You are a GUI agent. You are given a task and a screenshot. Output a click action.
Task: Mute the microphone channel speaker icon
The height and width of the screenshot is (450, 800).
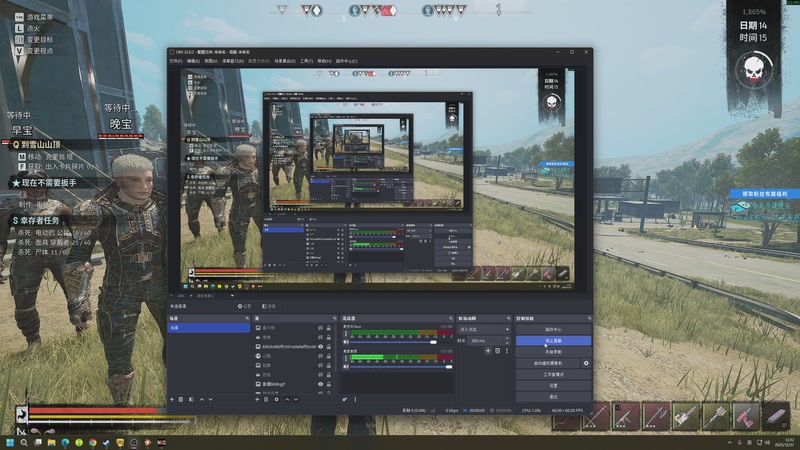tap(346, 342)
